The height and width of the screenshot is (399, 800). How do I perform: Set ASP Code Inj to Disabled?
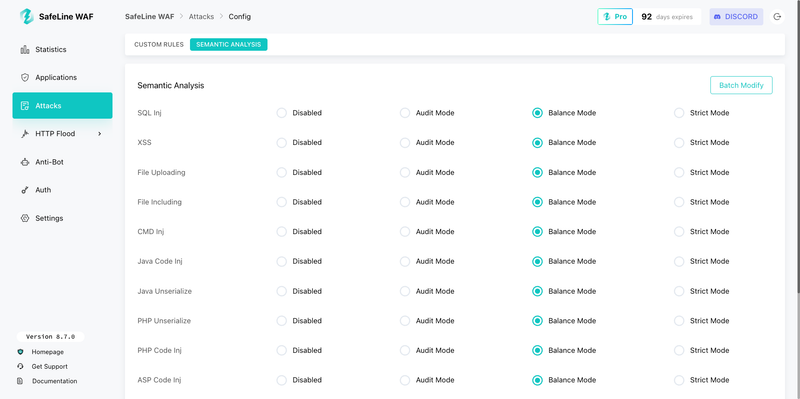pyautogui.click(x=282, y=380)
